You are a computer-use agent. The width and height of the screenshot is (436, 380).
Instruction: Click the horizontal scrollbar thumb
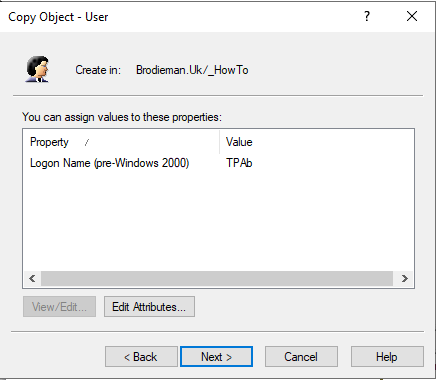[x=217, y=278]
